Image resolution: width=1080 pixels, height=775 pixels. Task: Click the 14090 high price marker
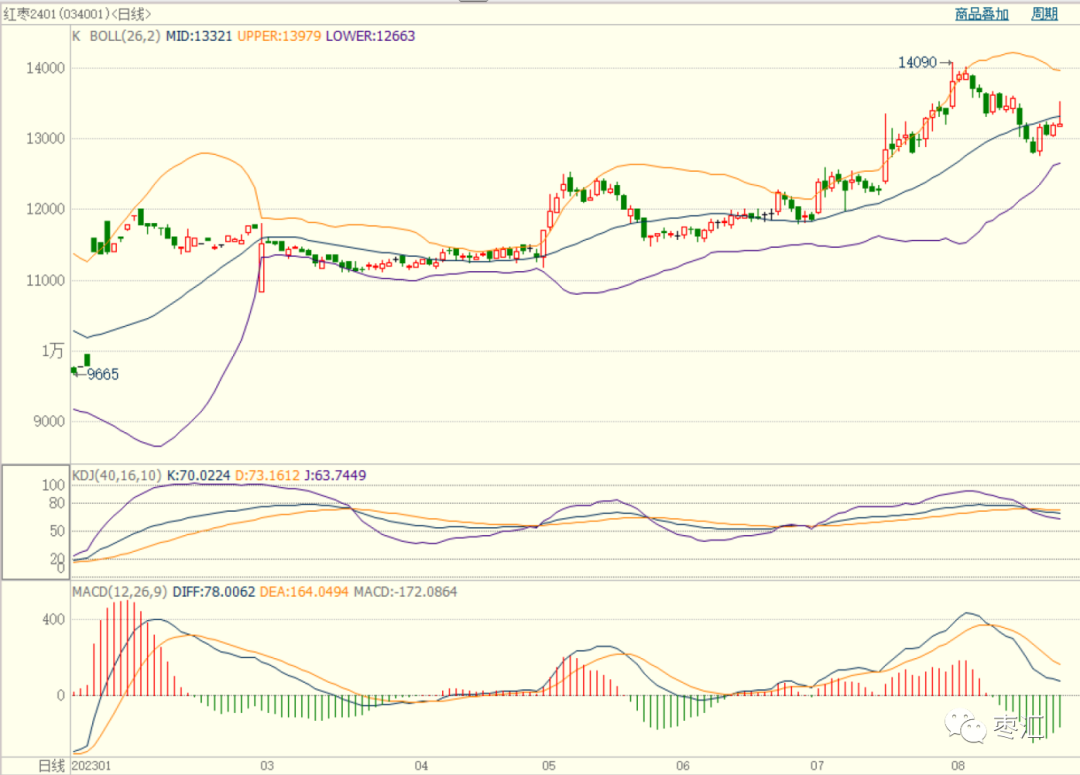(917, 63)
